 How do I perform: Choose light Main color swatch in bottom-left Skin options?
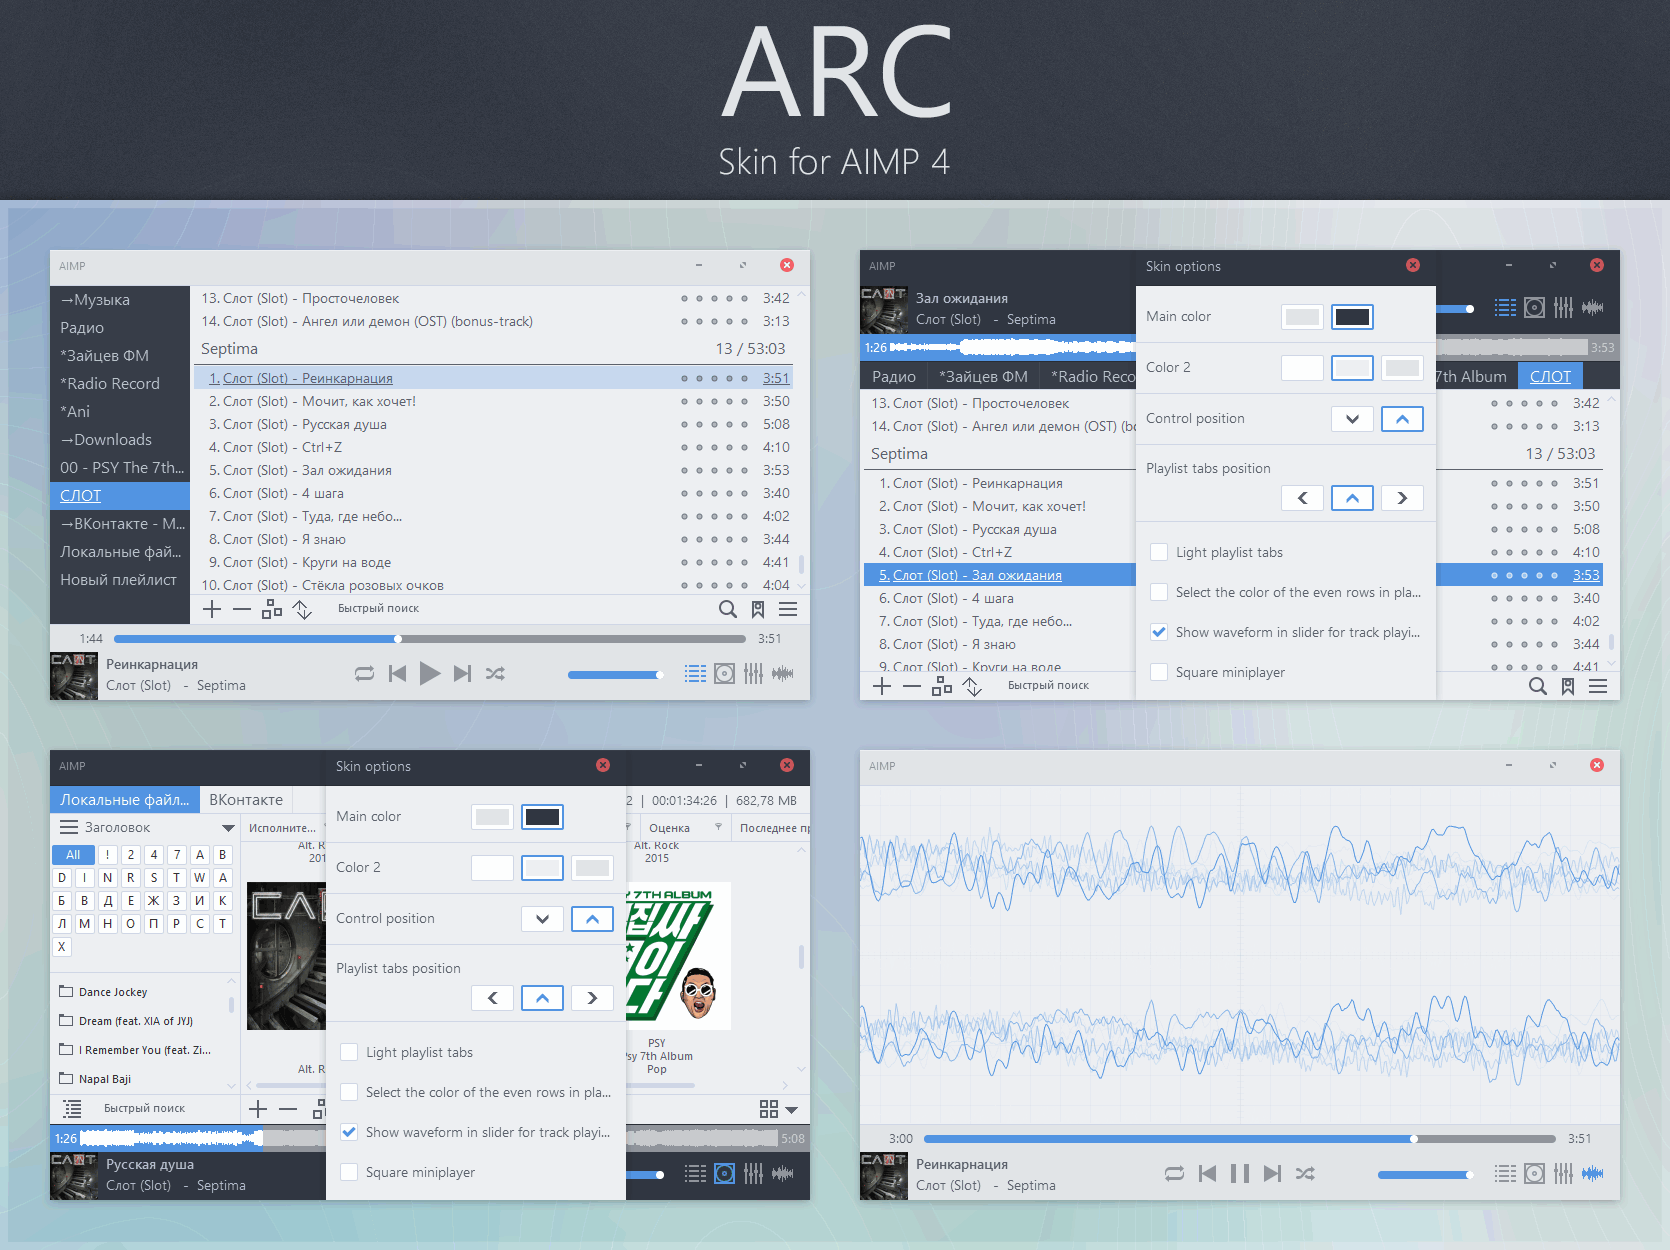492,817
